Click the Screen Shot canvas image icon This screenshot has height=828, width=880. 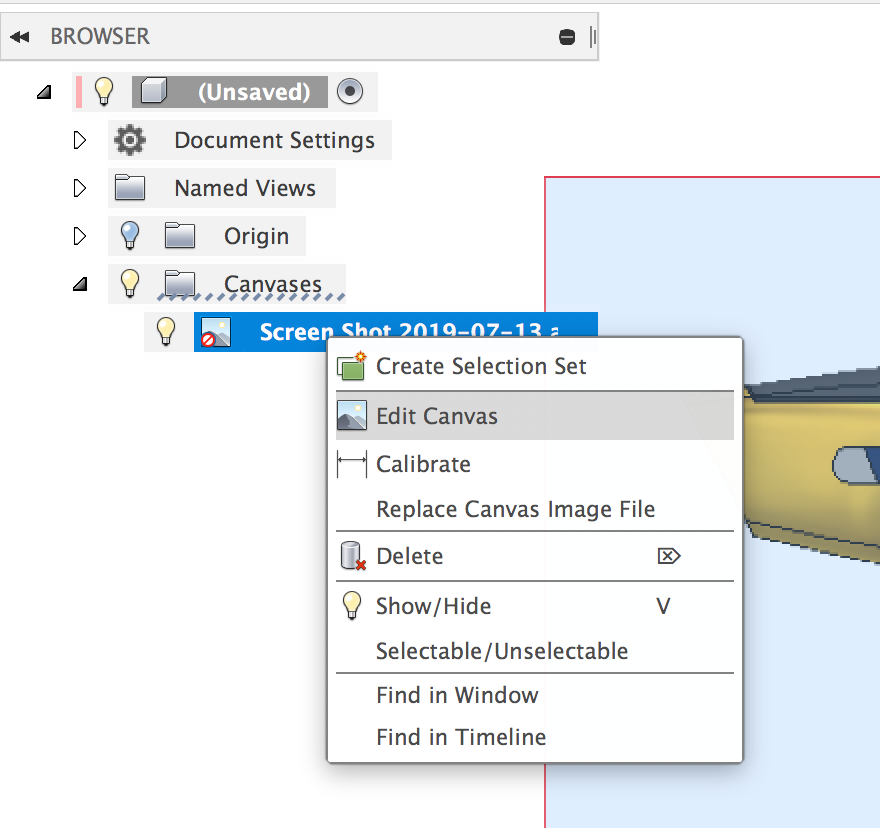click(x=216, y=332)
